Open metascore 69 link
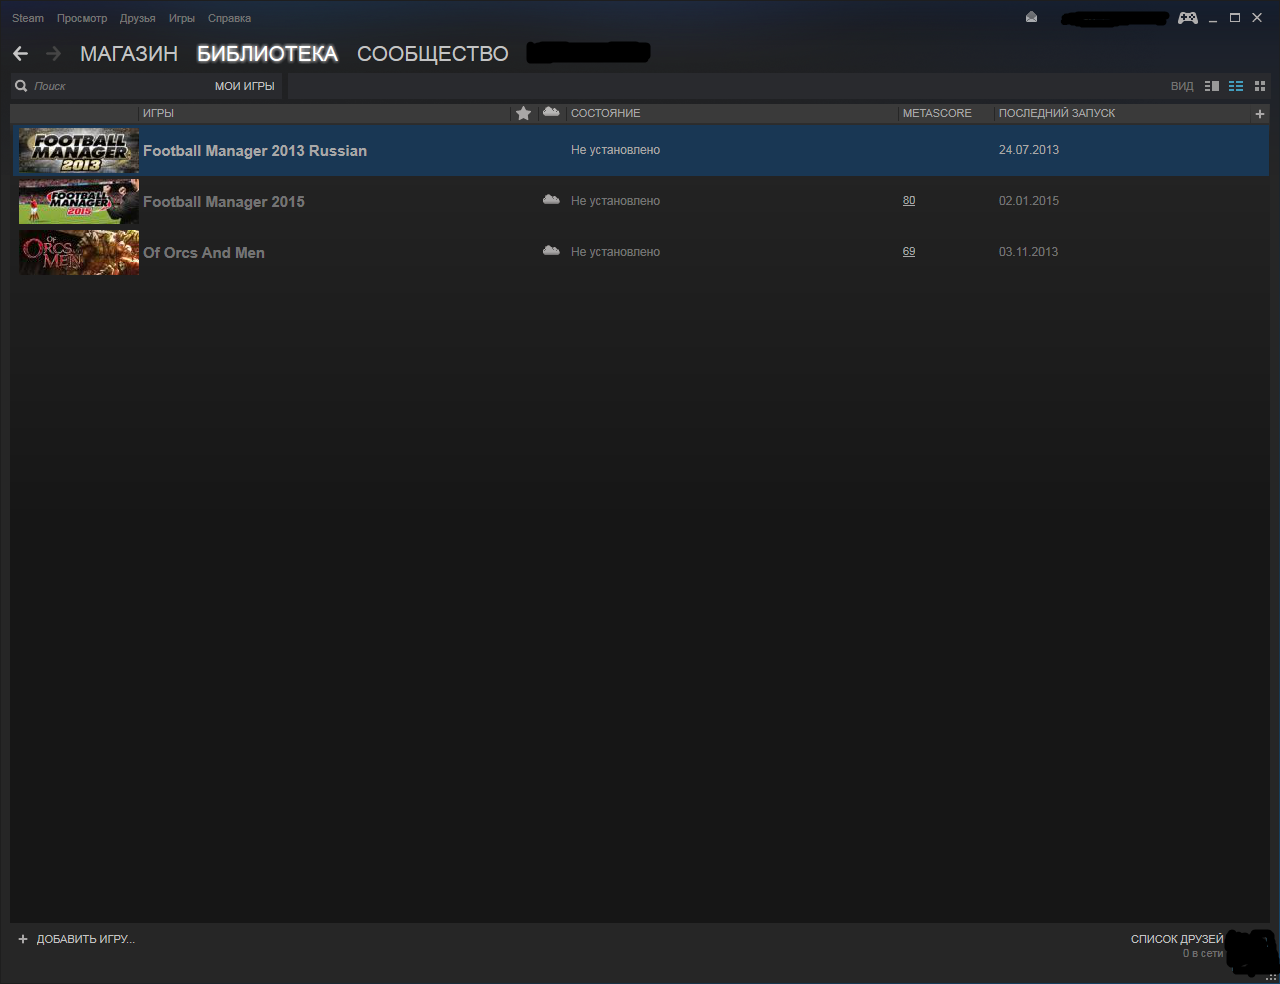The width and height of the screenshot is (1280, 984). pos(909,251)
